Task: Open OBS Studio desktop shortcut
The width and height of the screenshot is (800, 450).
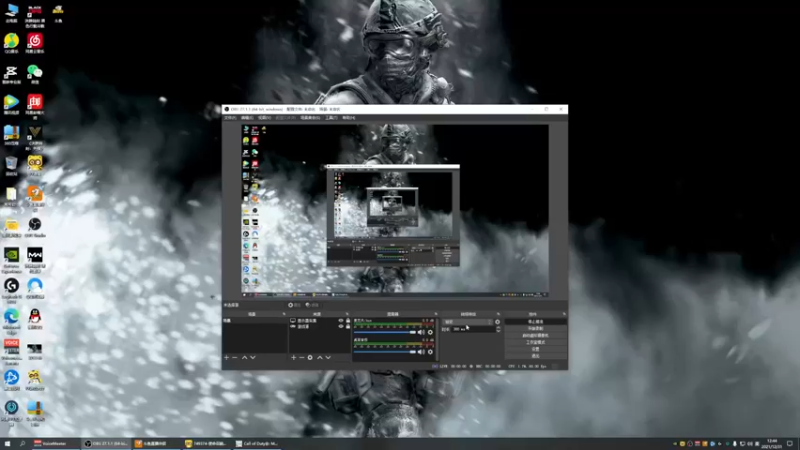Action: [35, 227]
